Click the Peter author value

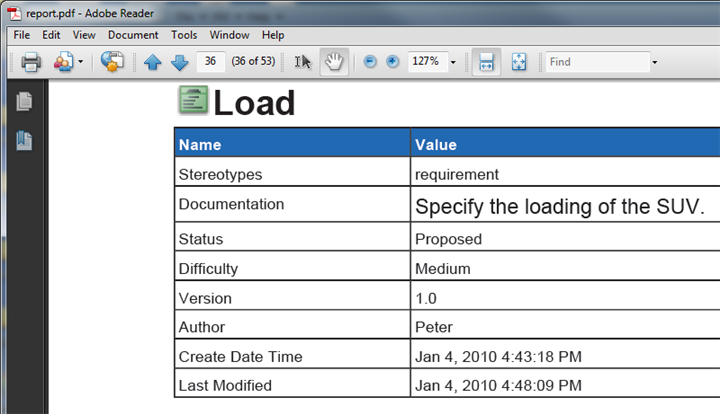tap(434, 327)
